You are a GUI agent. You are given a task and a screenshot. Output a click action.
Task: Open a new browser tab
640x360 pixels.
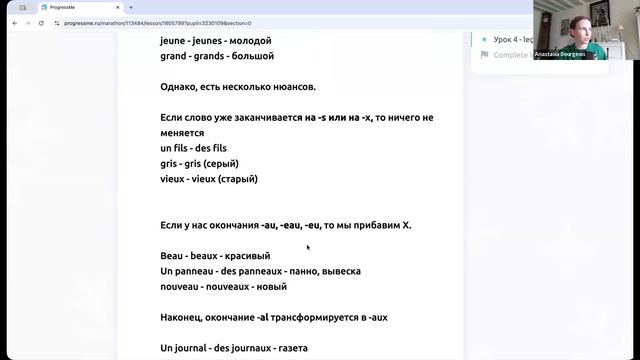(131, 7)
